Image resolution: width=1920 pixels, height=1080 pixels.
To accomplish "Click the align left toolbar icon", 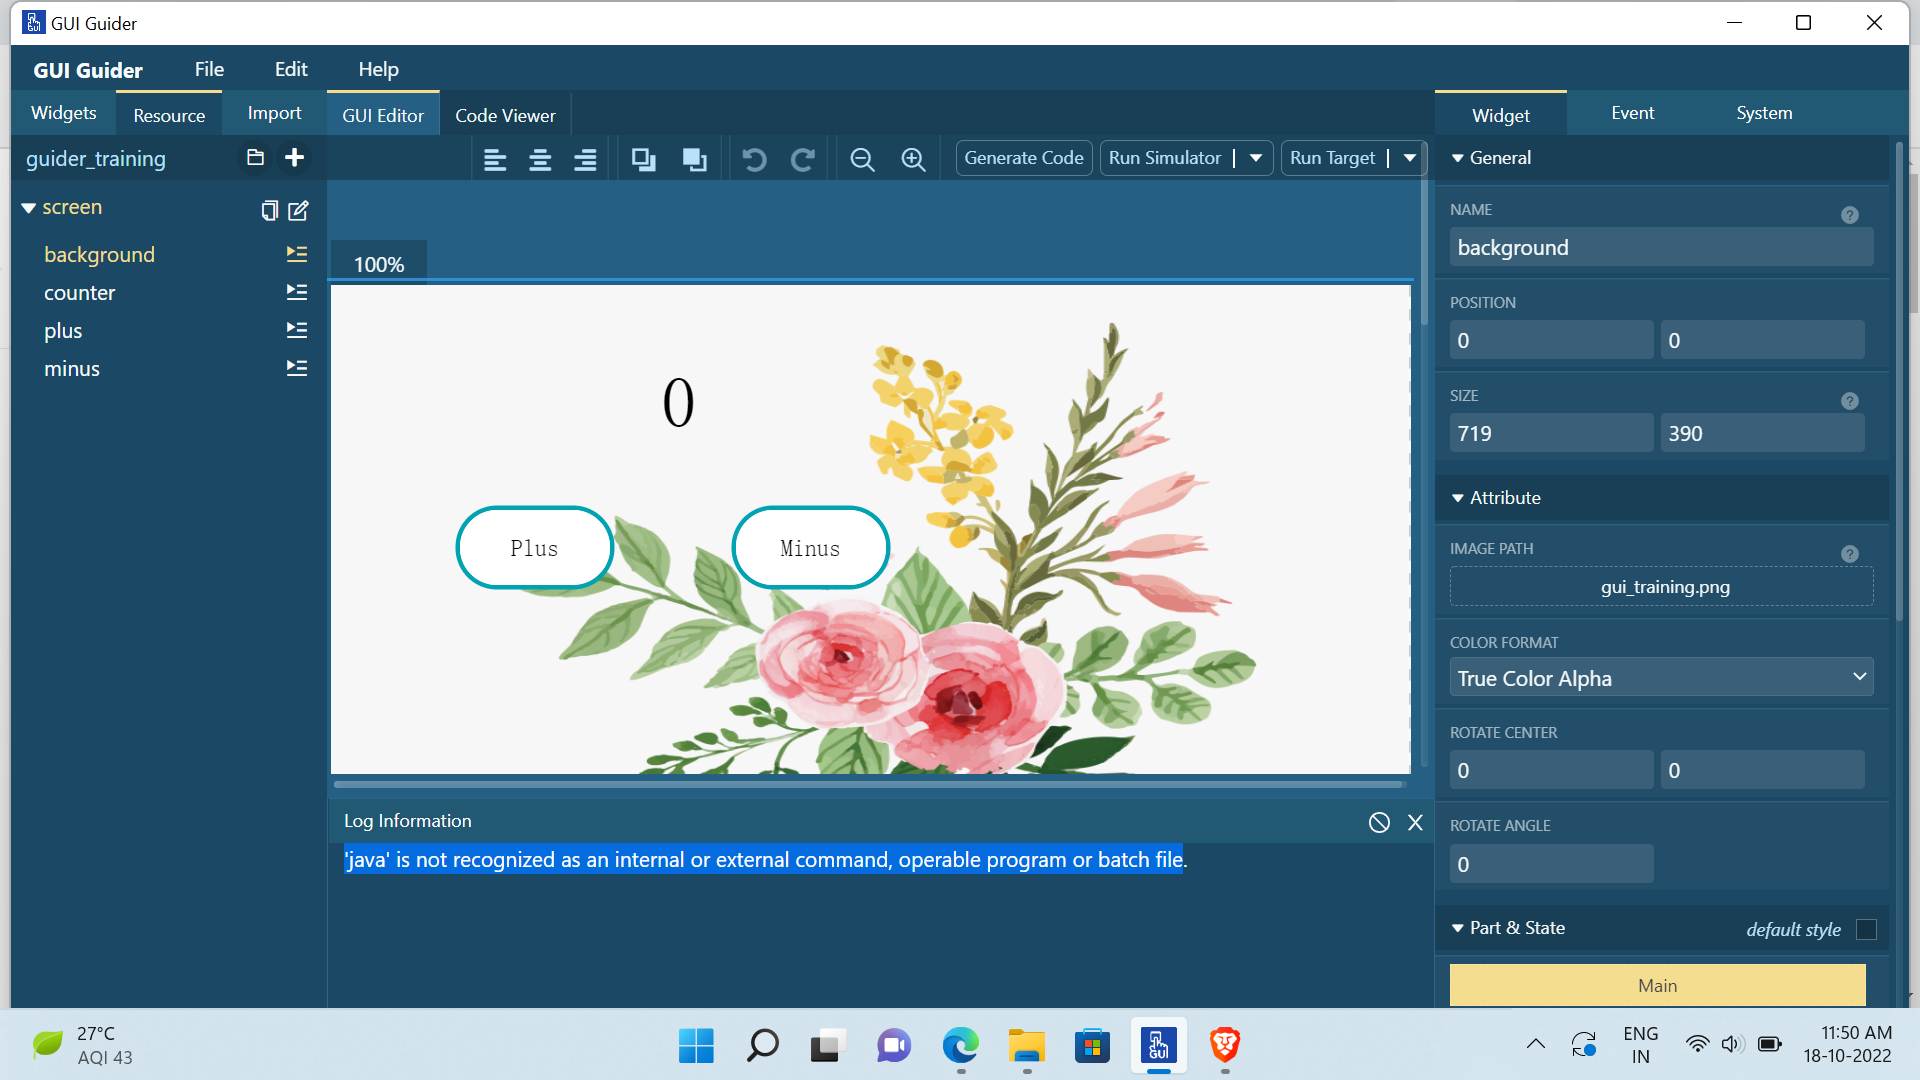I will coord(495,159).
